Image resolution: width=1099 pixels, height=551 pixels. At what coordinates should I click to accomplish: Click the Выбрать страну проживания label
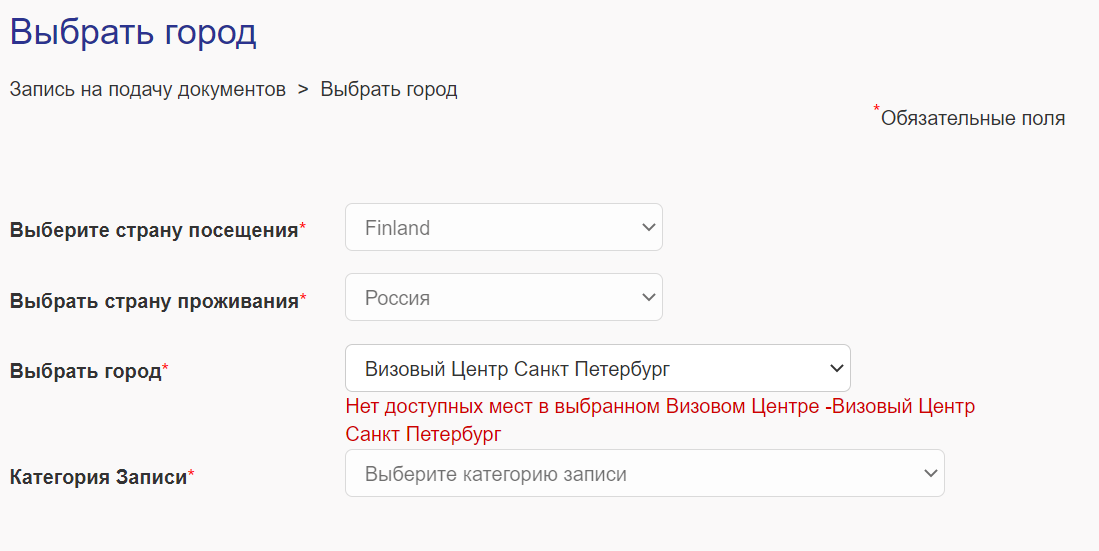tap(154, 300)
